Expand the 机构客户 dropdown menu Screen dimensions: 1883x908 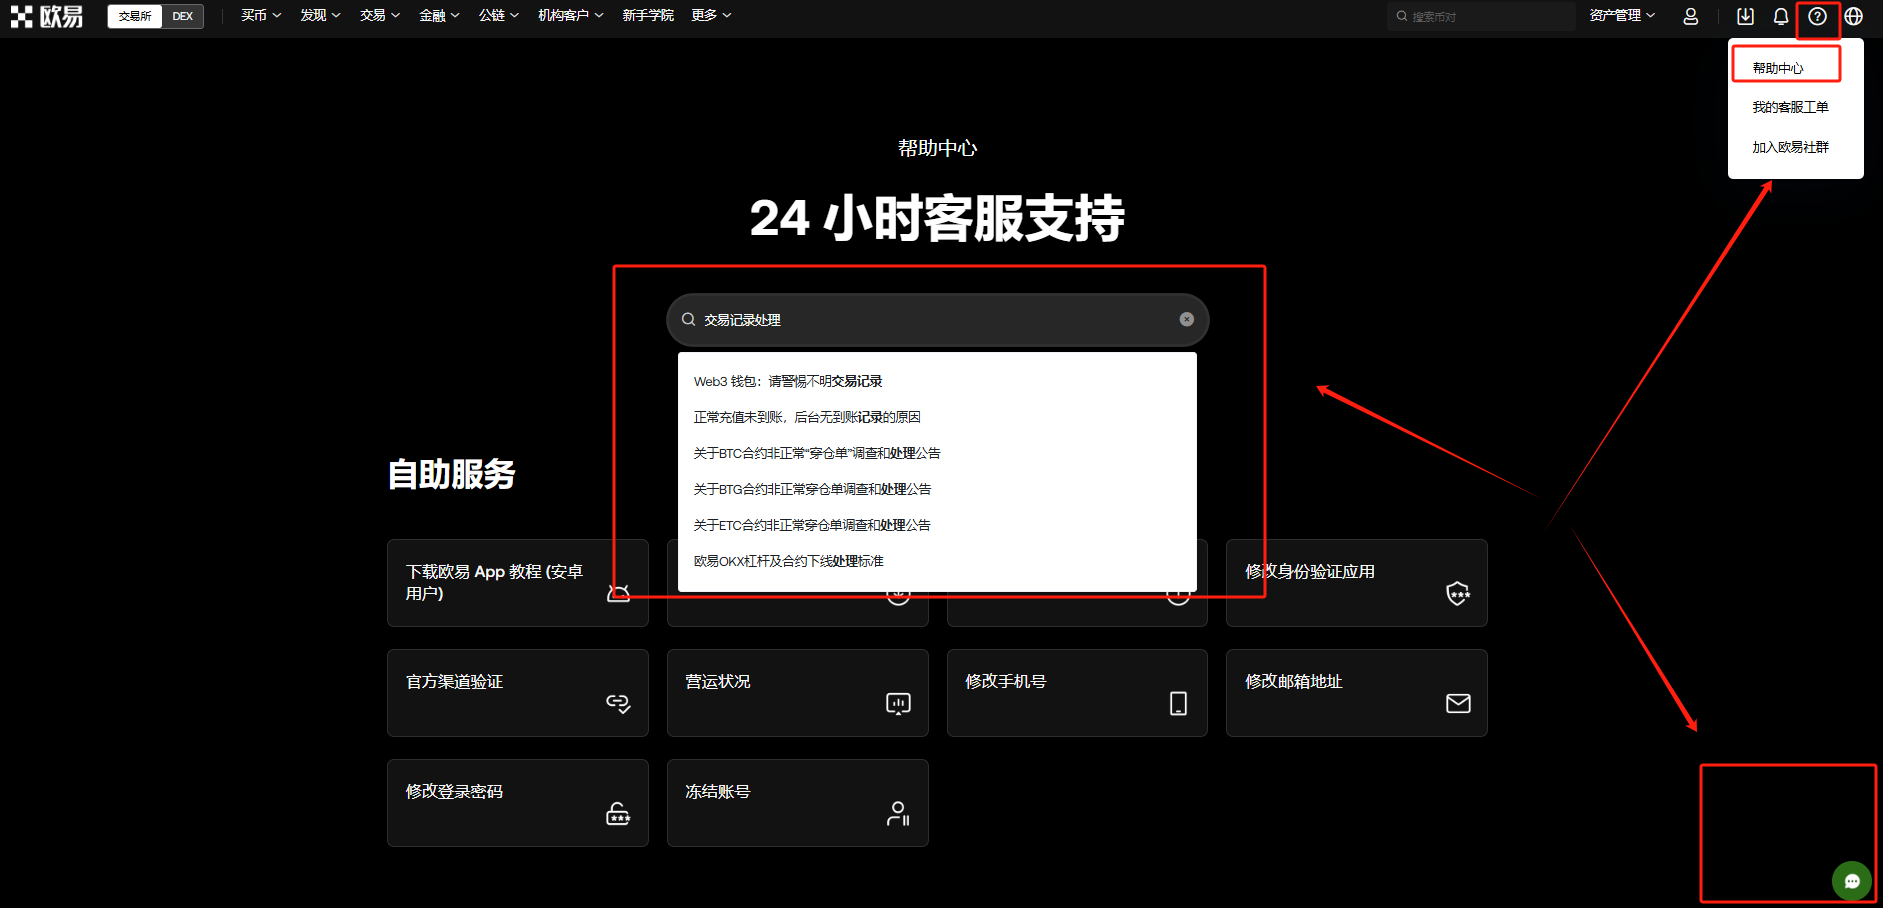pos(570,15)
